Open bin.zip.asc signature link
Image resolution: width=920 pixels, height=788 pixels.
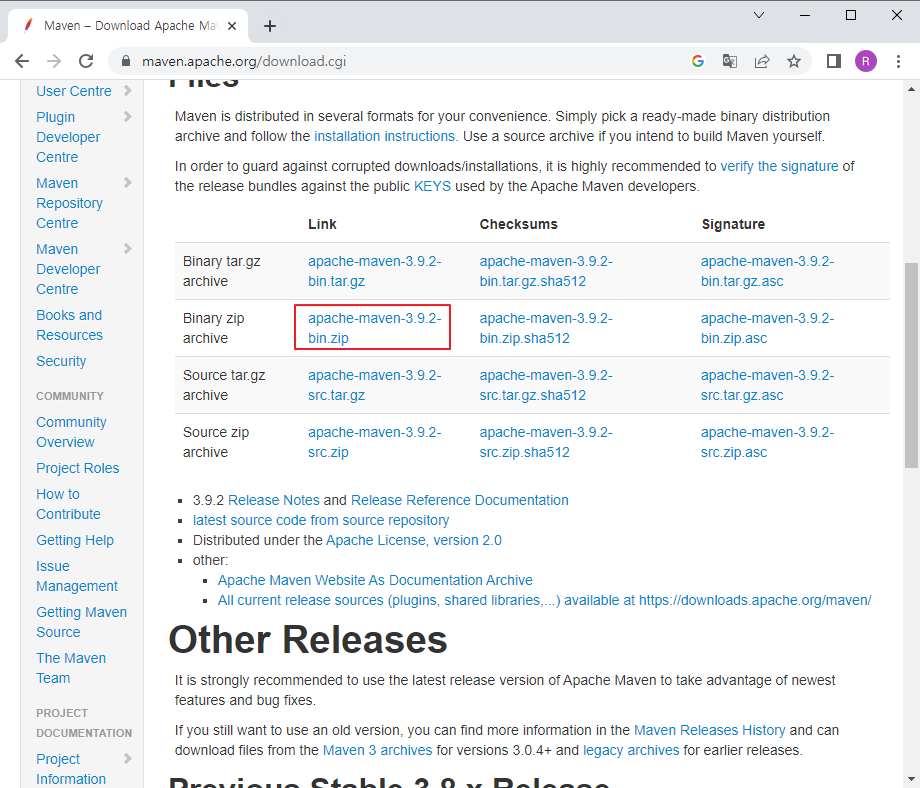767,328
